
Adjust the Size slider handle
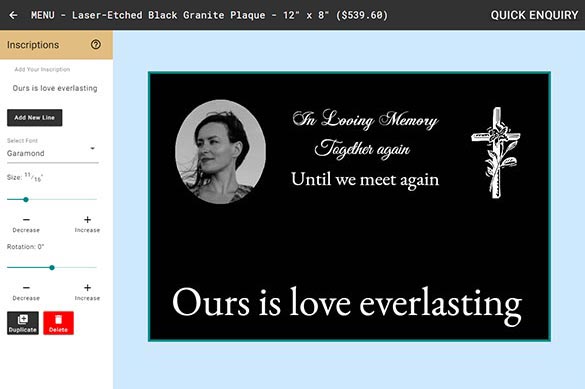tap(26, 200)
